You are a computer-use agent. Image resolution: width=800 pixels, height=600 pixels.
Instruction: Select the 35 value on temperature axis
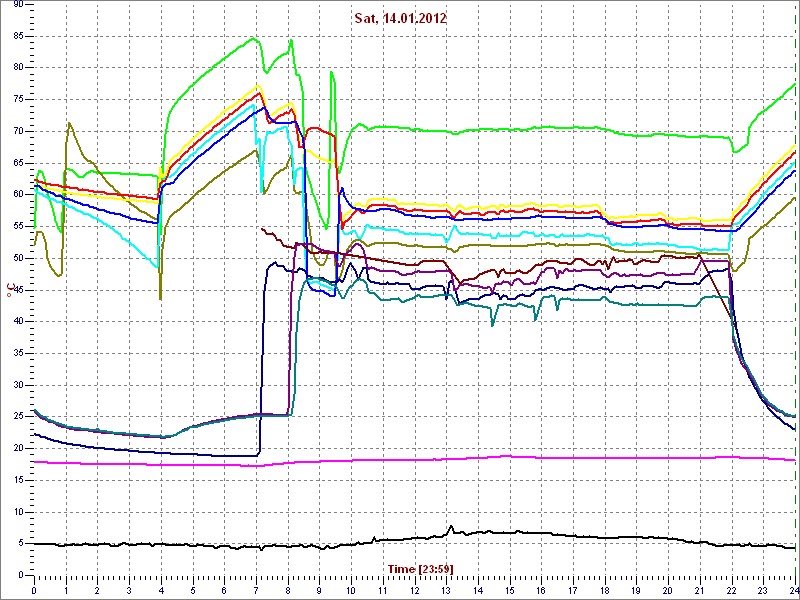18,353
